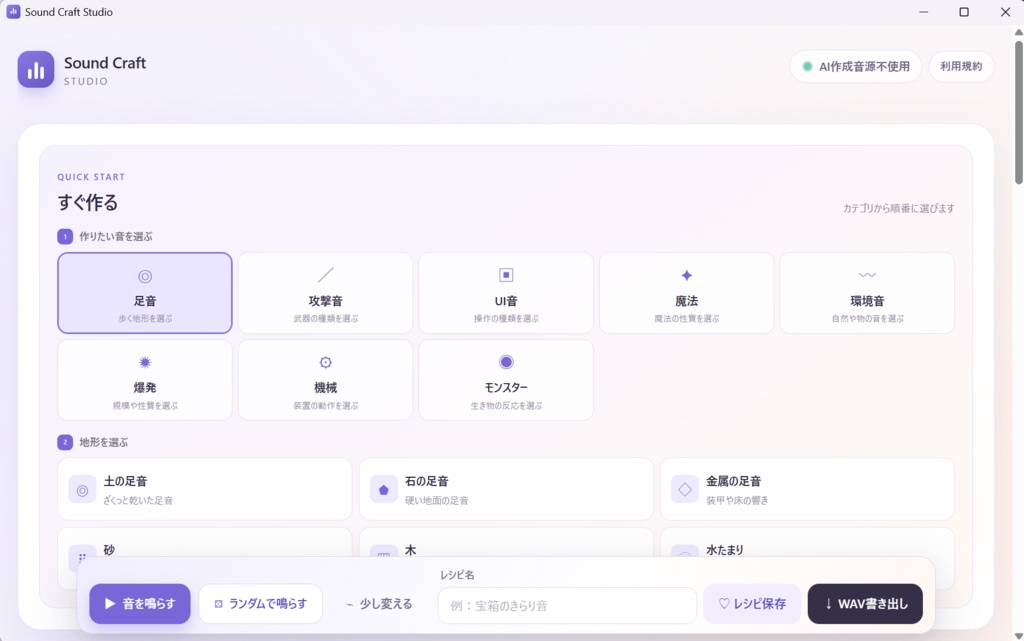Screen dimensions: 1024x641
Task: Select the 水たまり puddle terrain option
Action: 807,543
